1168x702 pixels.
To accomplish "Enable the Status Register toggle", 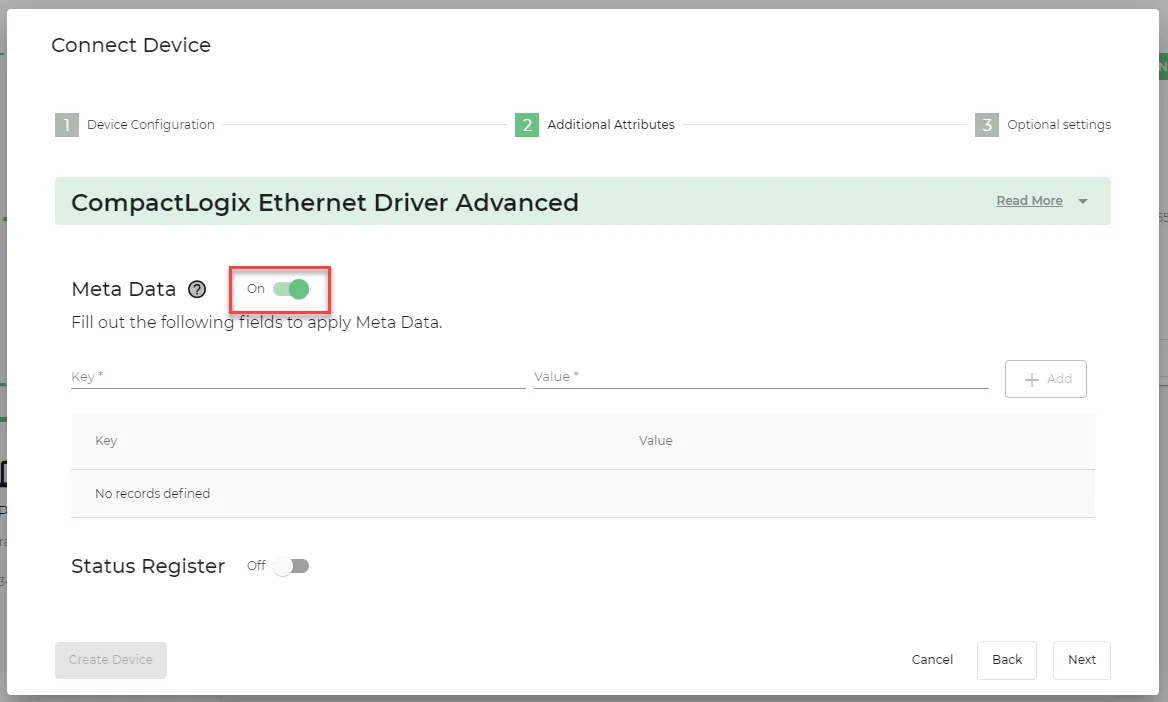I will [x=291, y=566].
